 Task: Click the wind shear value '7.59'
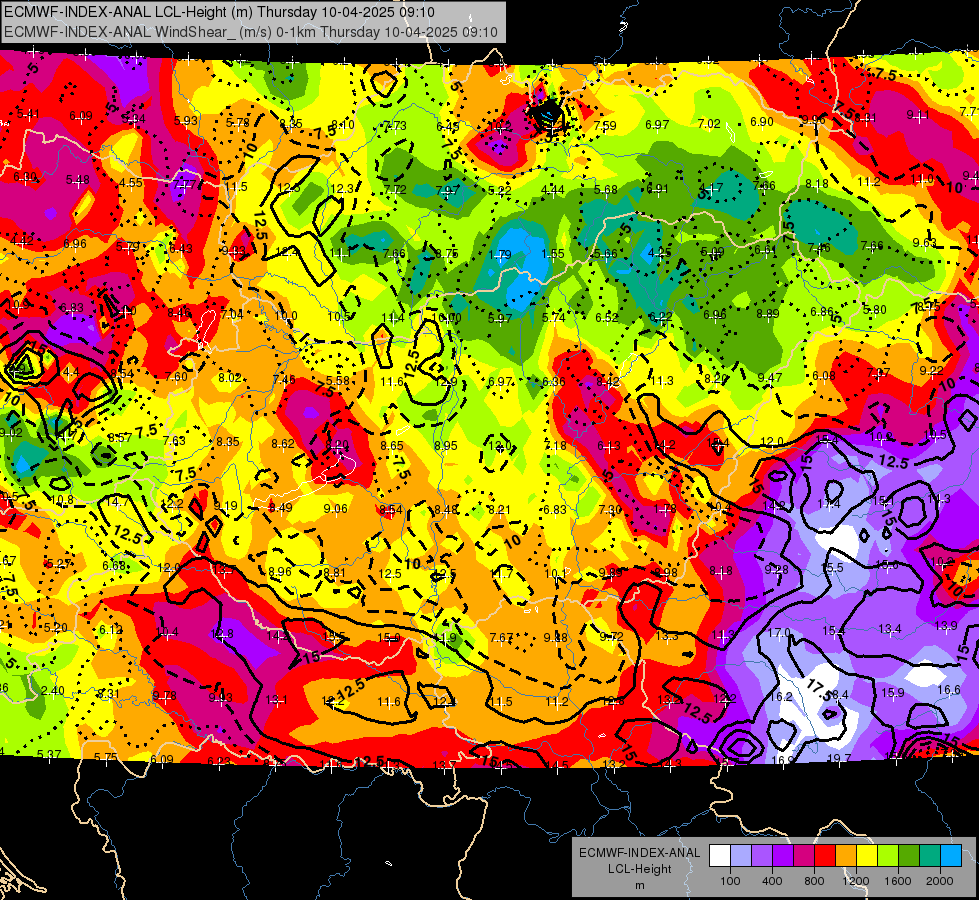click(605, 126)
